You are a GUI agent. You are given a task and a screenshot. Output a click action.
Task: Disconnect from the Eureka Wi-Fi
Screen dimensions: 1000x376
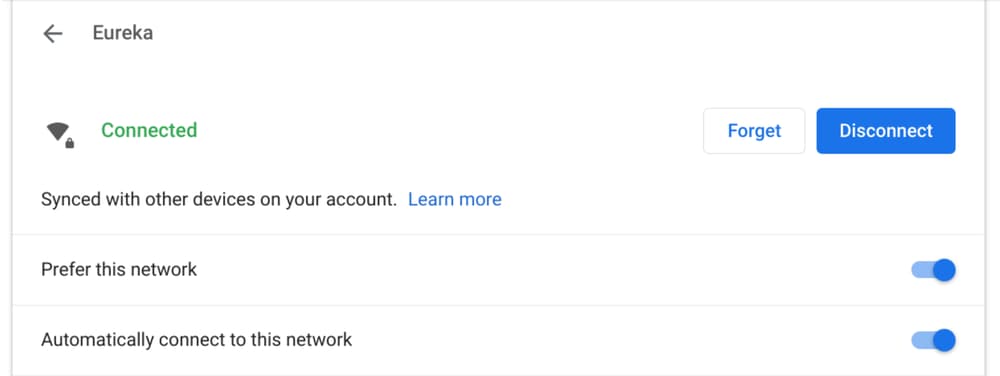886,131
